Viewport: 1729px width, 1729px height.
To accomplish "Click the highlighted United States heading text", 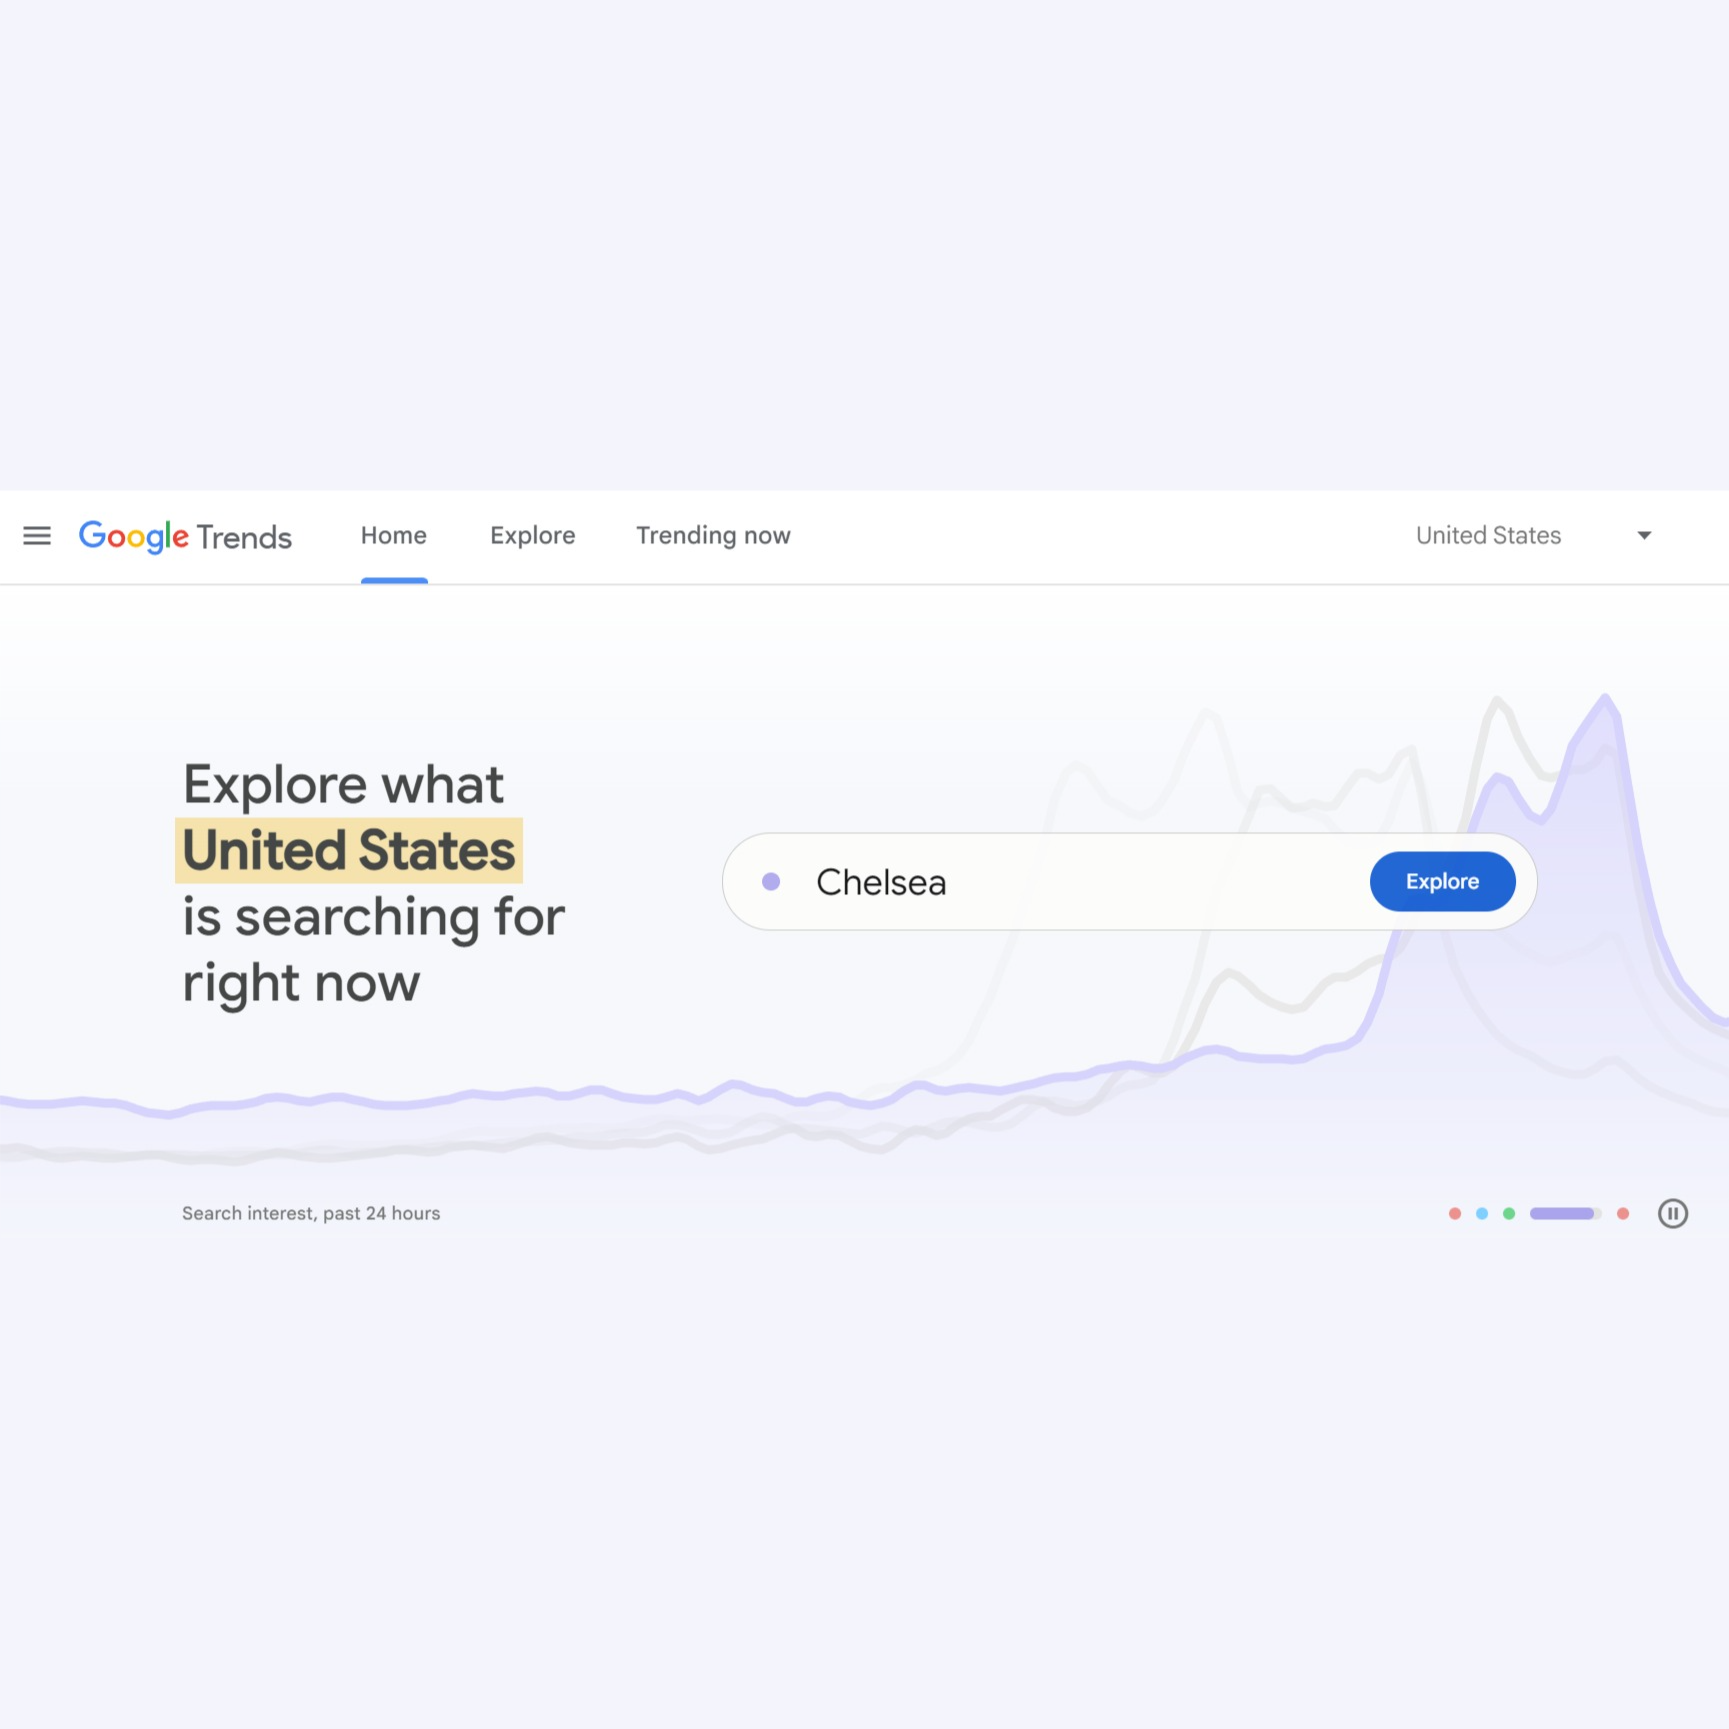I will [x=349, y=850].
